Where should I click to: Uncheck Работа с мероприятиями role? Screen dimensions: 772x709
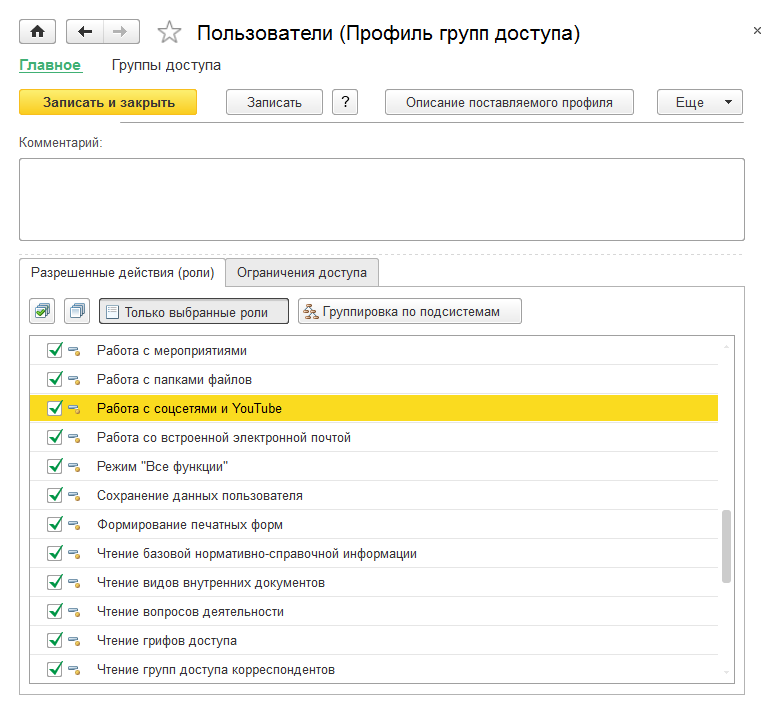click(x=55, y=350)
